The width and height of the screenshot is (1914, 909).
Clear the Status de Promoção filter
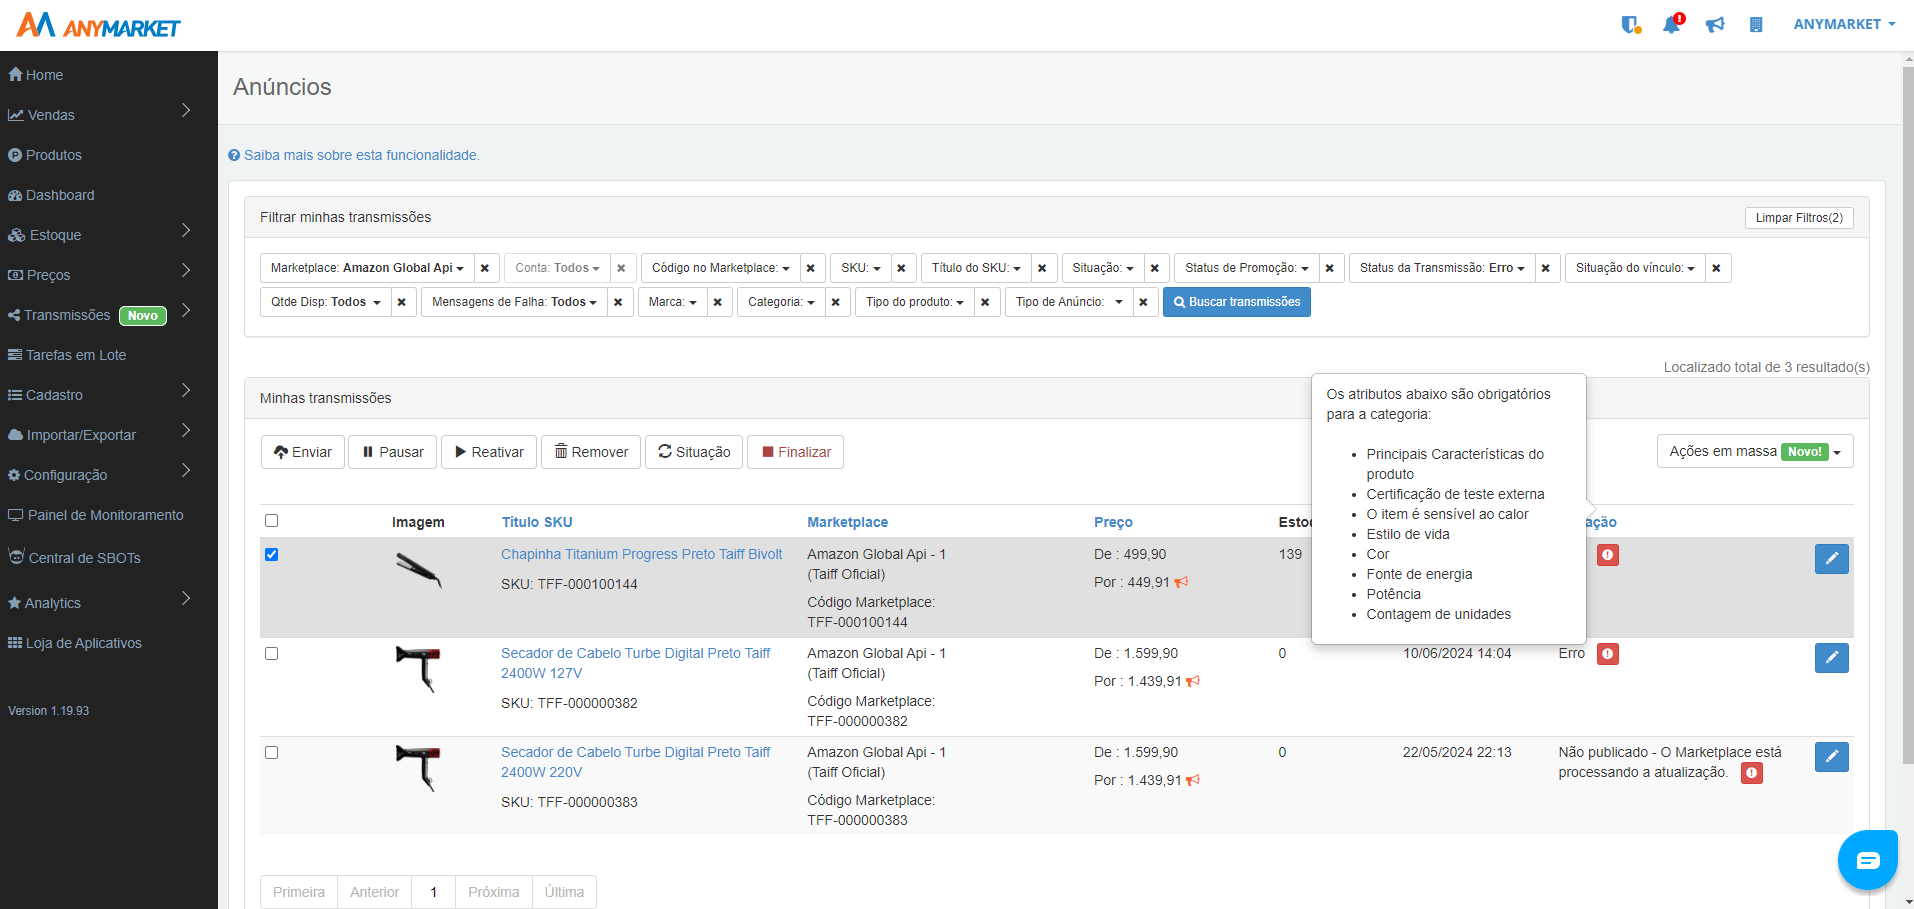tap(1330, 268)
